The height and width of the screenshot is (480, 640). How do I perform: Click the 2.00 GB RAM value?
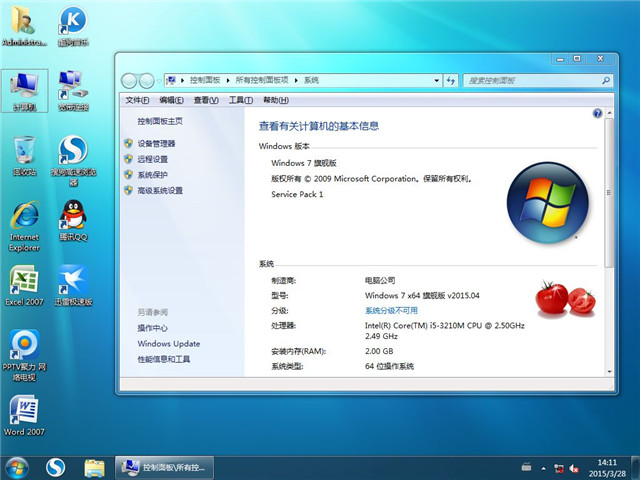point(379,351)
